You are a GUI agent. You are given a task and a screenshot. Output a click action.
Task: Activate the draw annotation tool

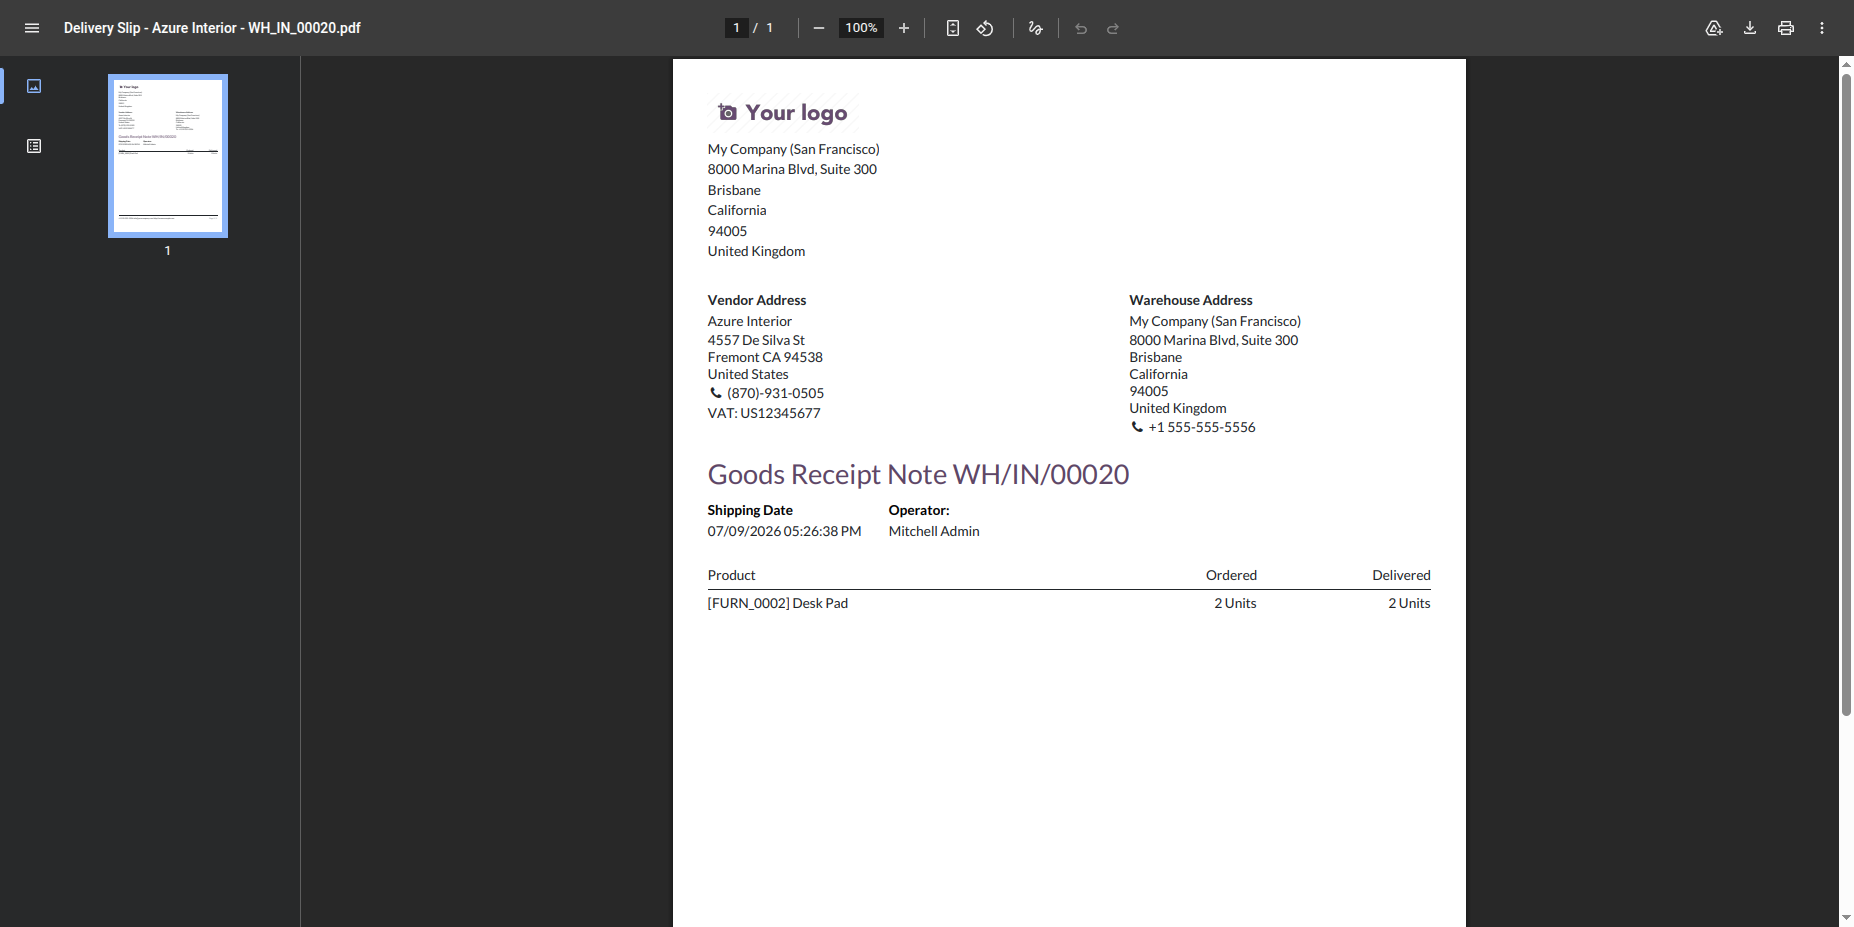tap(1036, 28)
